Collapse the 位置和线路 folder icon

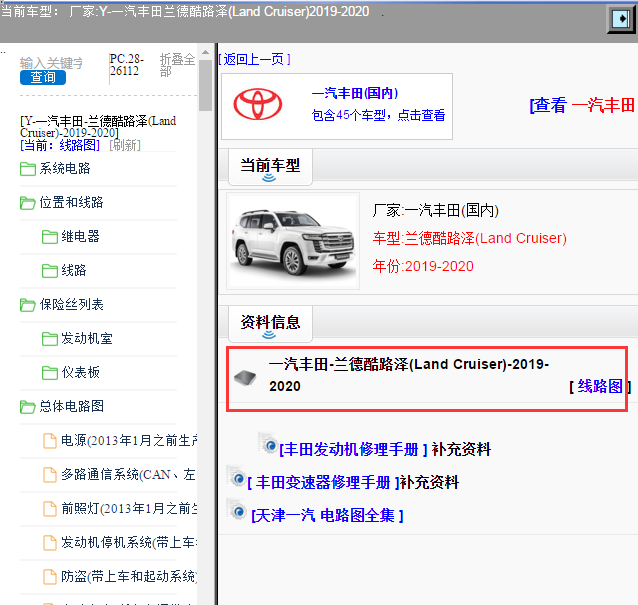point(28,203)
